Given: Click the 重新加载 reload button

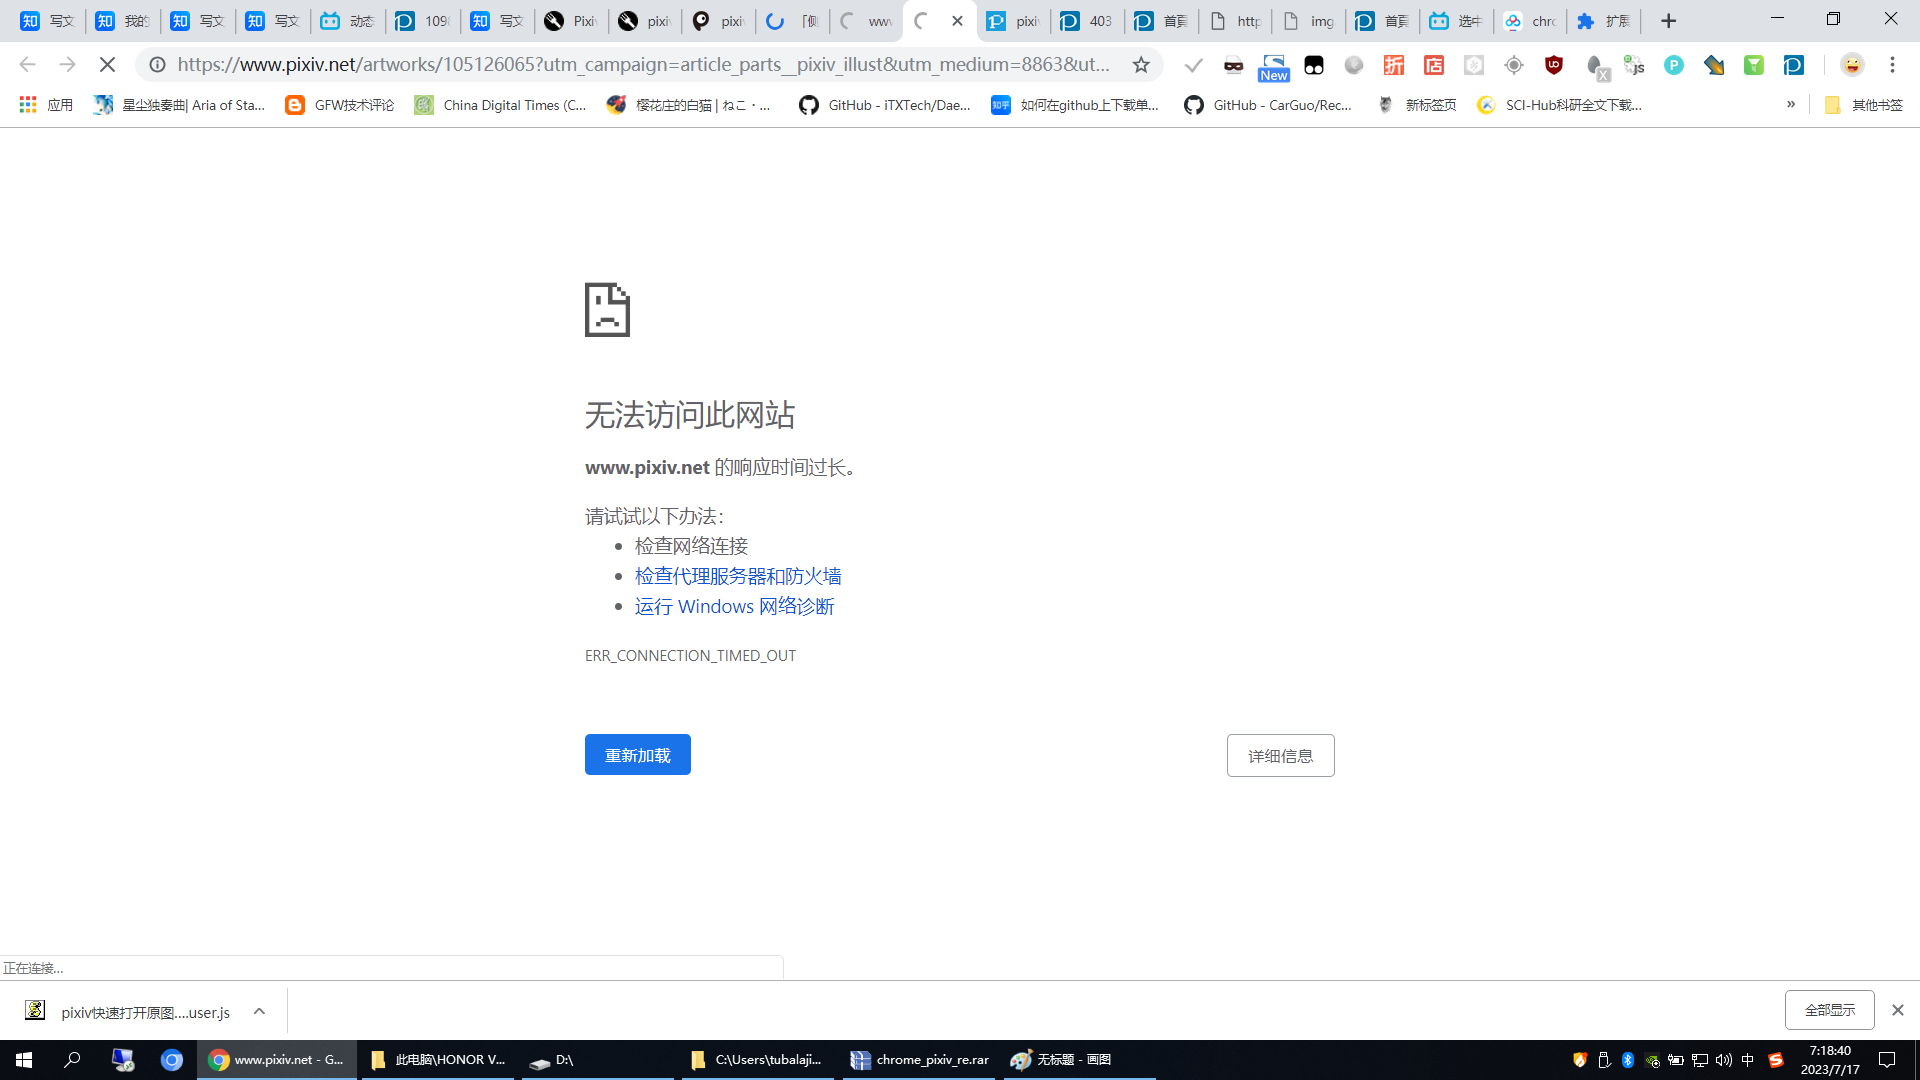Looking at the screenshot, I should pos(638,755).
